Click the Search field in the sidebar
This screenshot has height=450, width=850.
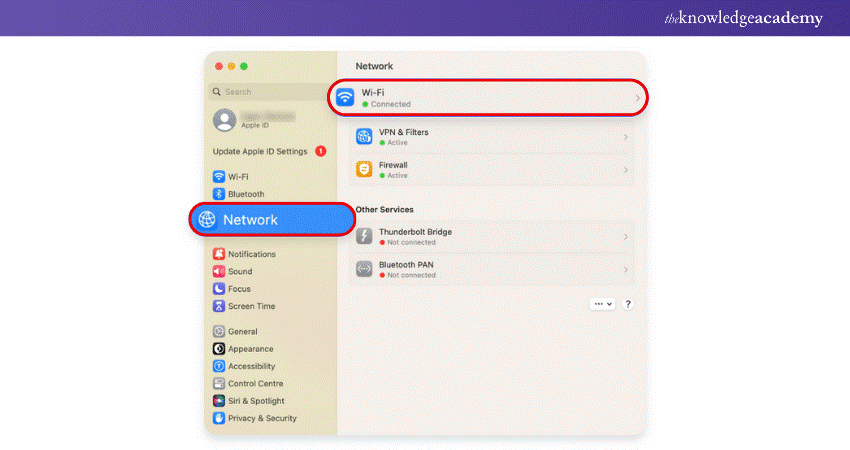pos(270,92)
